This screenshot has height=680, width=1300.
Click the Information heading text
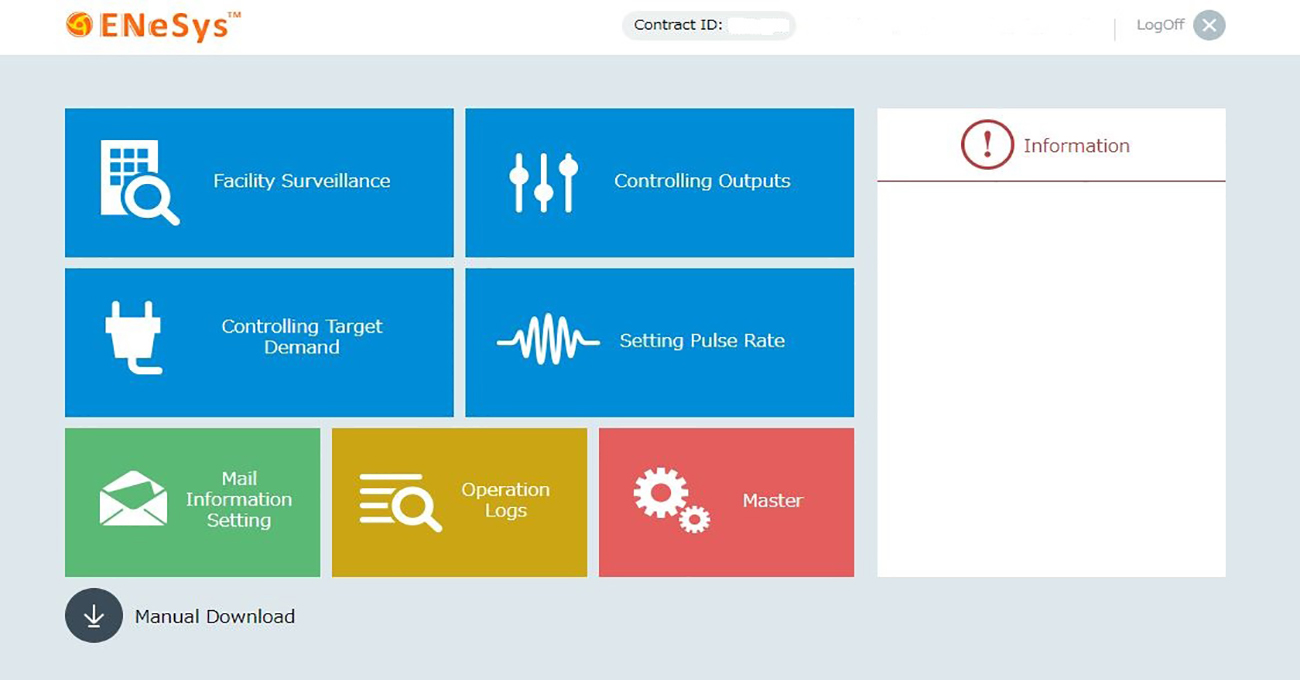click(1076, 146)
